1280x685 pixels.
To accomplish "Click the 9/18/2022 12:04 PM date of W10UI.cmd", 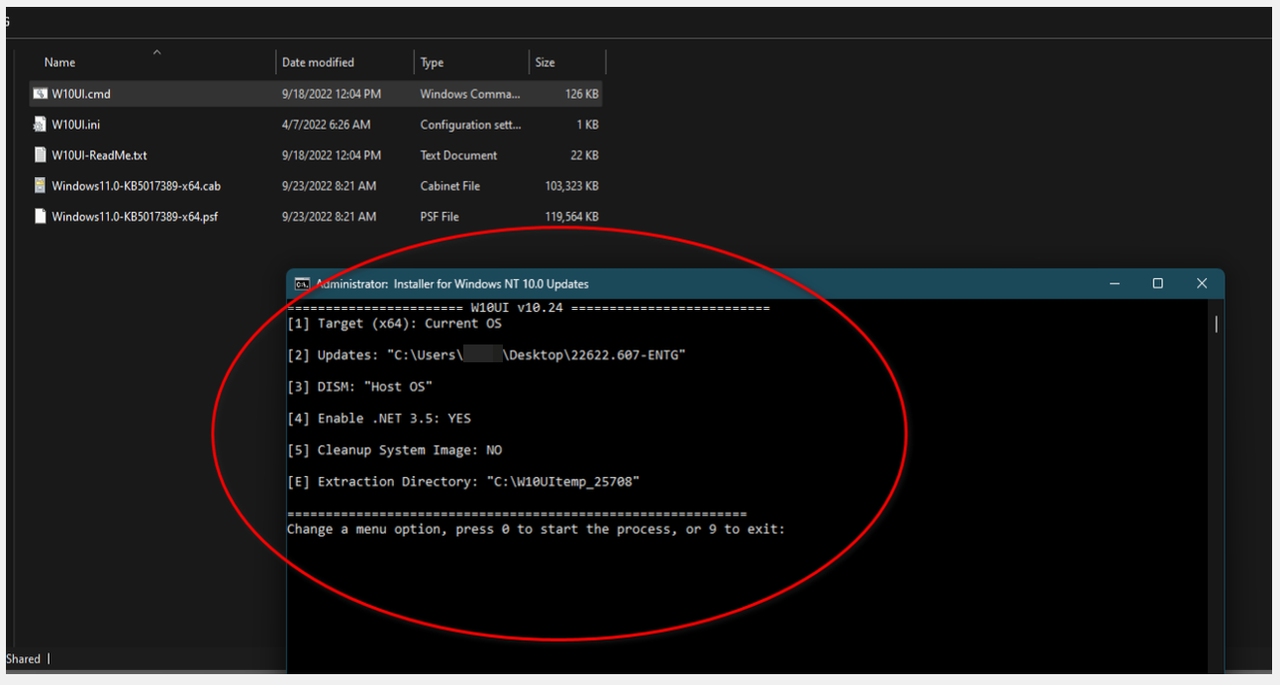I will pos(331,94).
